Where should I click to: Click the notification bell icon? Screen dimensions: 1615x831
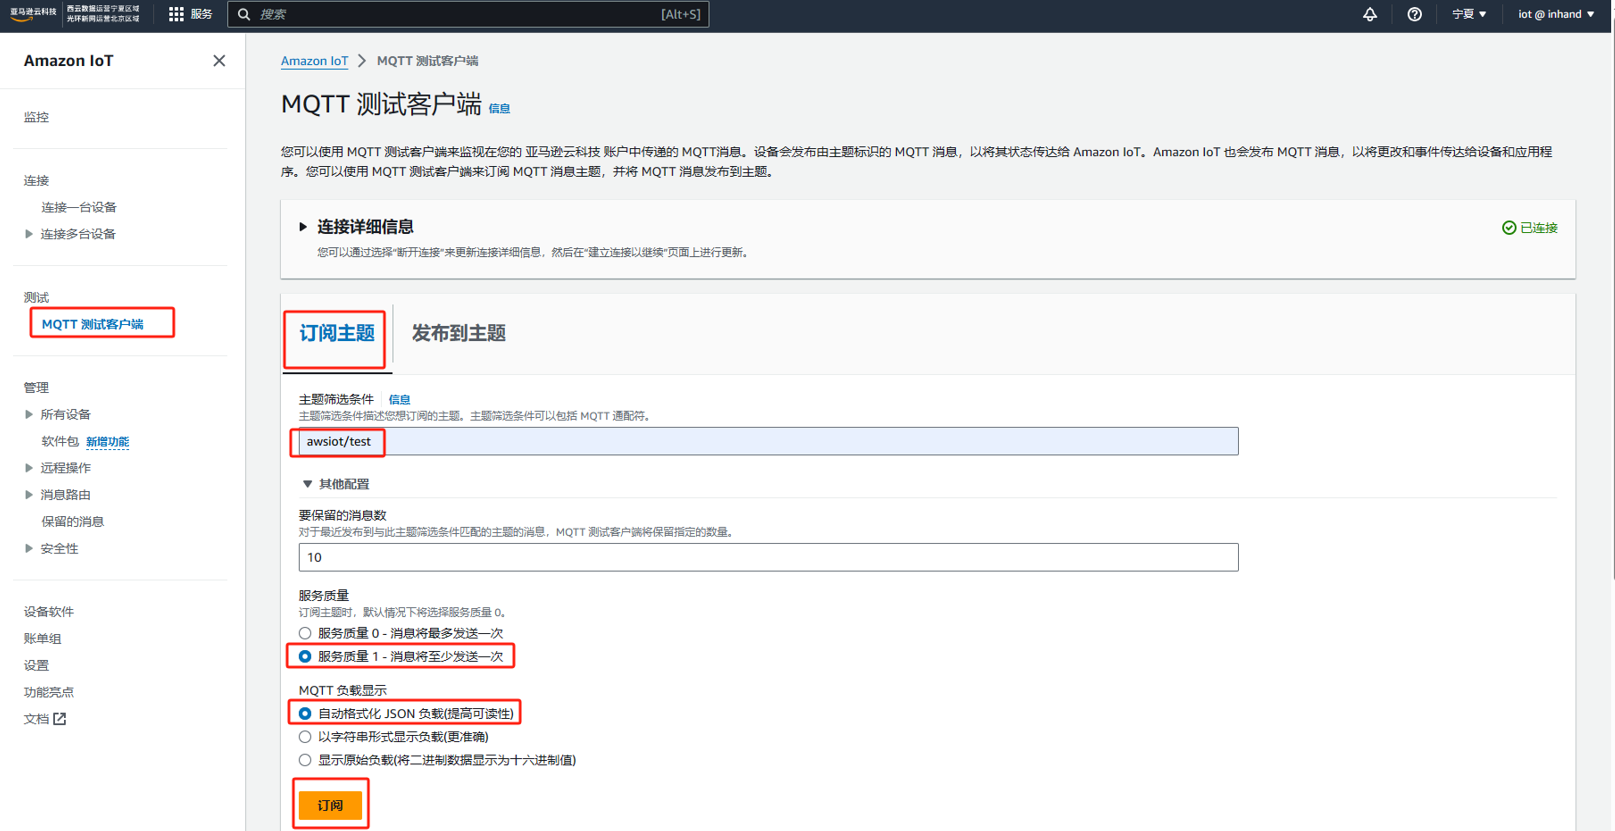1370,14
